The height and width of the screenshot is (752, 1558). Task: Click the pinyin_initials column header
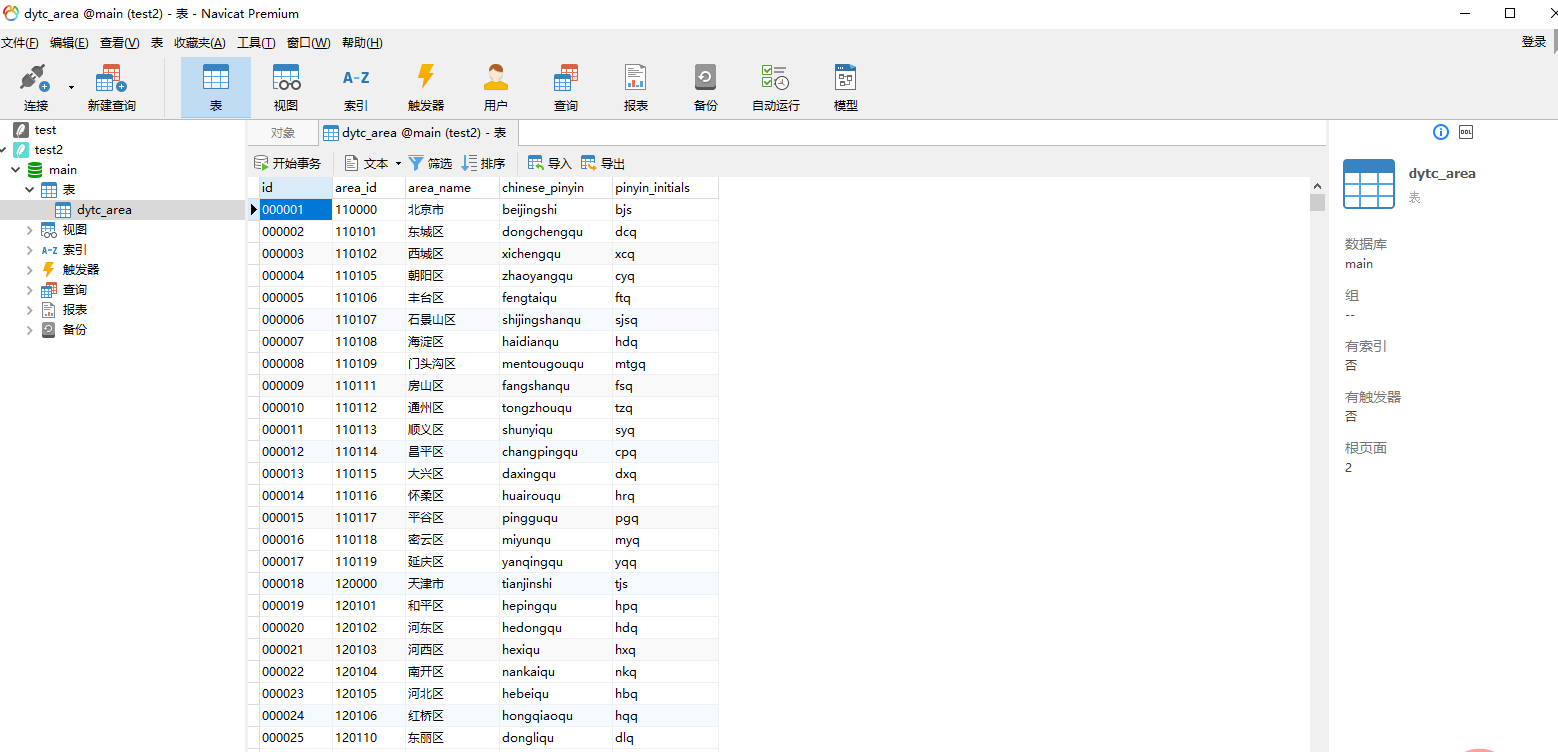coord(665,188)
